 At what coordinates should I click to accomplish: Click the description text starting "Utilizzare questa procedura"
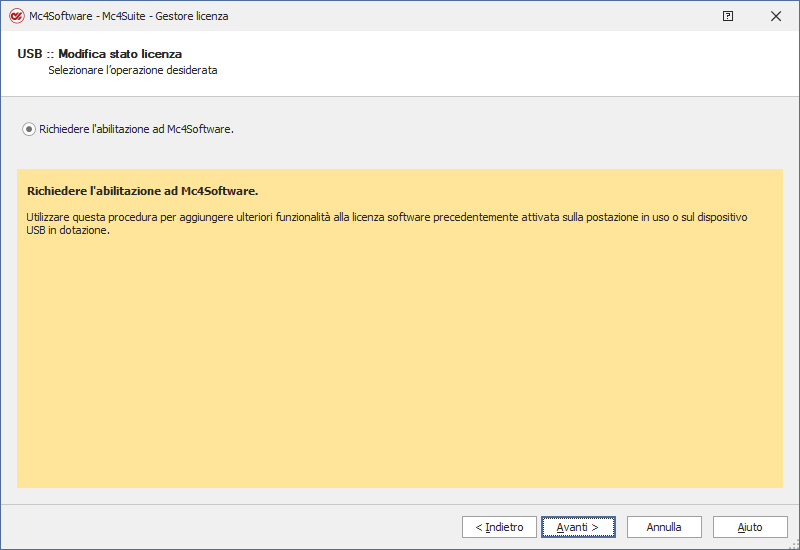387,223
